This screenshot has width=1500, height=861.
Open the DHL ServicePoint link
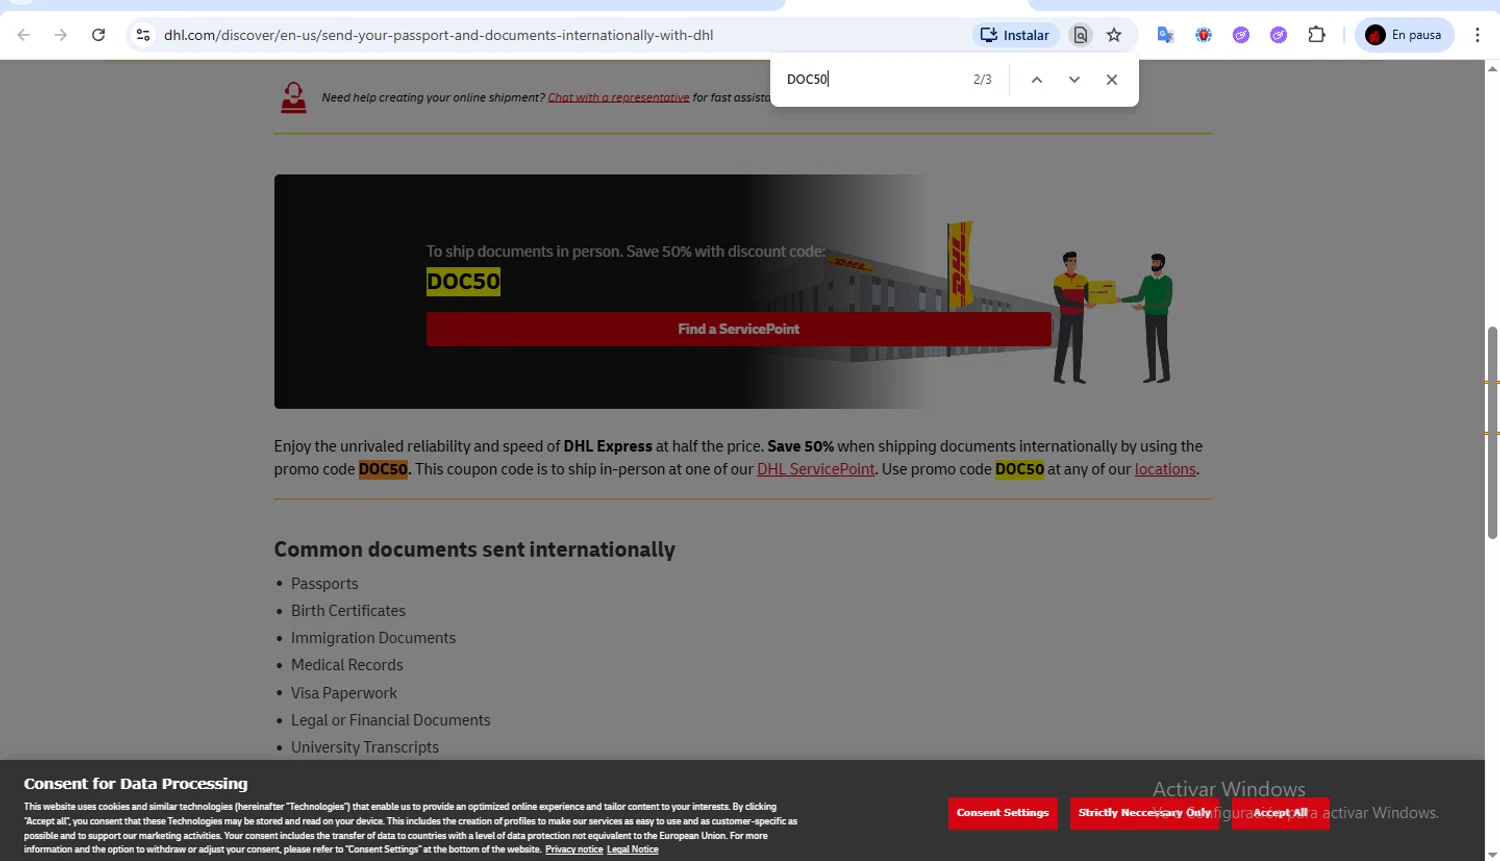815,469
